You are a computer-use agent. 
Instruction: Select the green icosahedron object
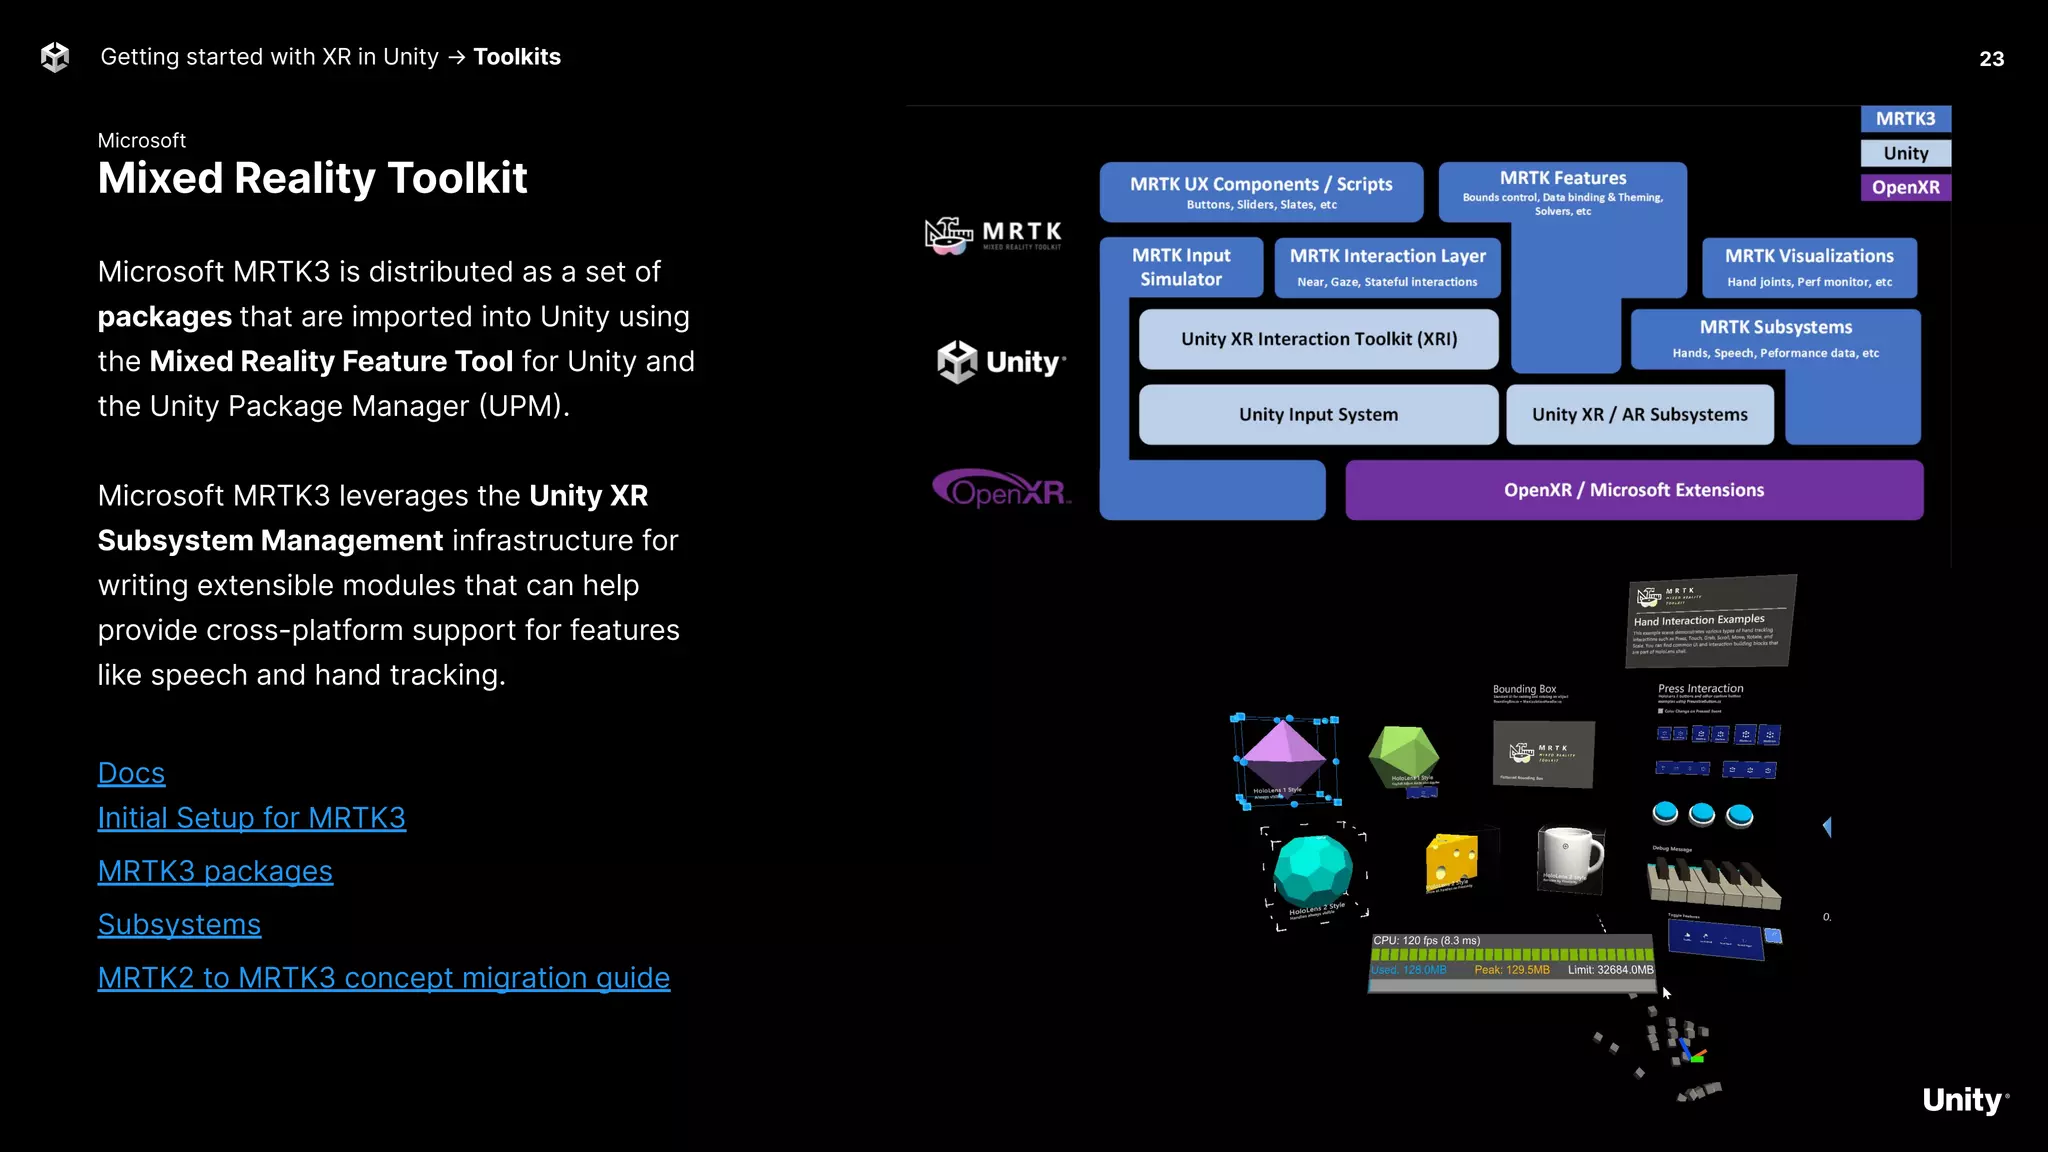[1404, 757]
